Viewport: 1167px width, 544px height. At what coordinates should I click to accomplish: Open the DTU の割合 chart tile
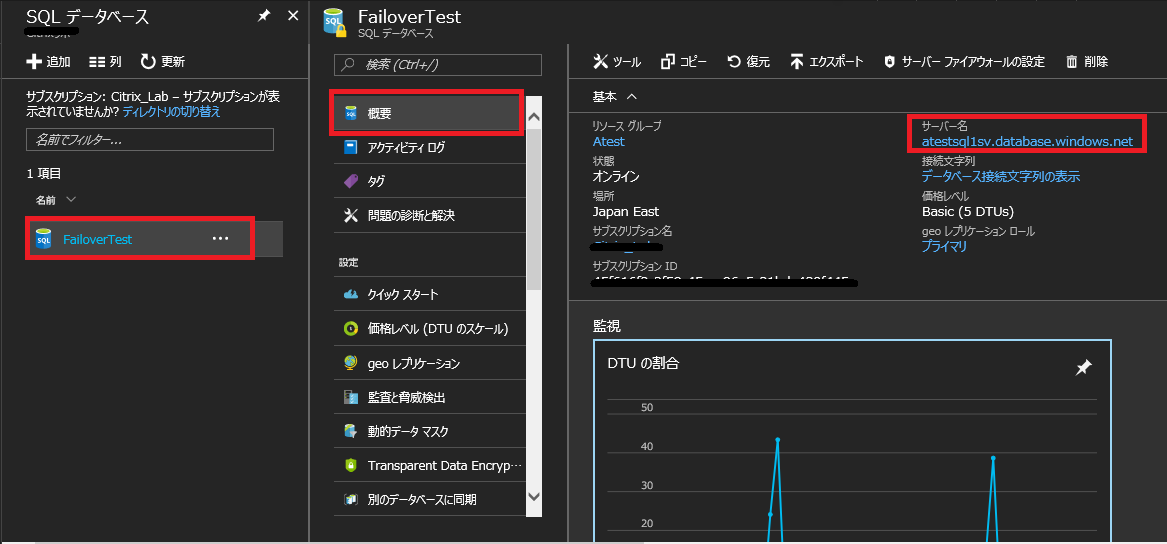852,442
